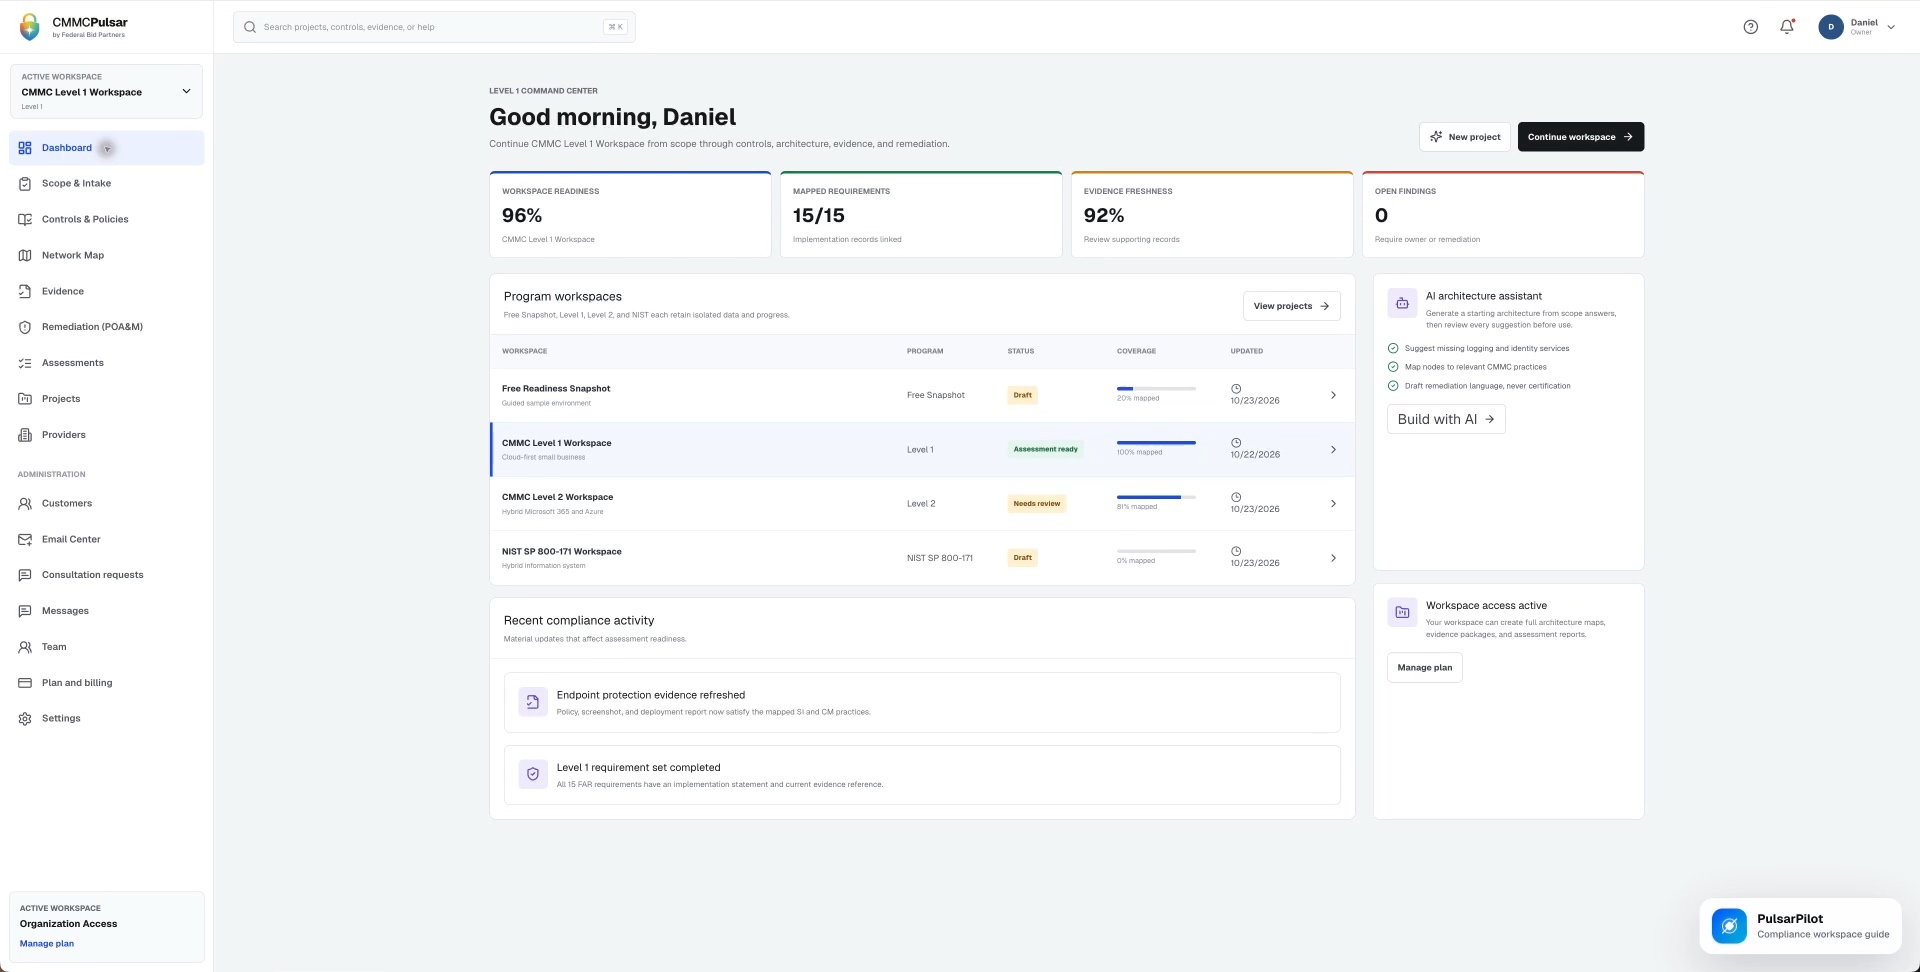Open the Free Readiness Snapshot row chevron
The width and height of the screenshot is (1920, 972).
click(x=1333, y=395)
